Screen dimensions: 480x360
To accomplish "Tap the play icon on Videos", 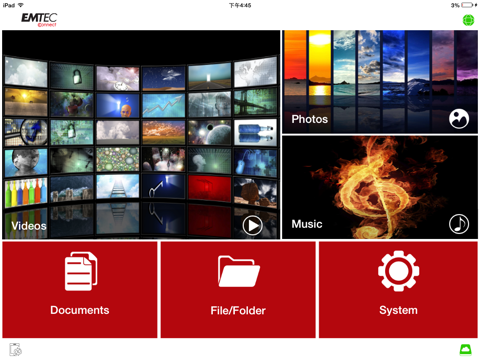I will [x=253, y=226].
